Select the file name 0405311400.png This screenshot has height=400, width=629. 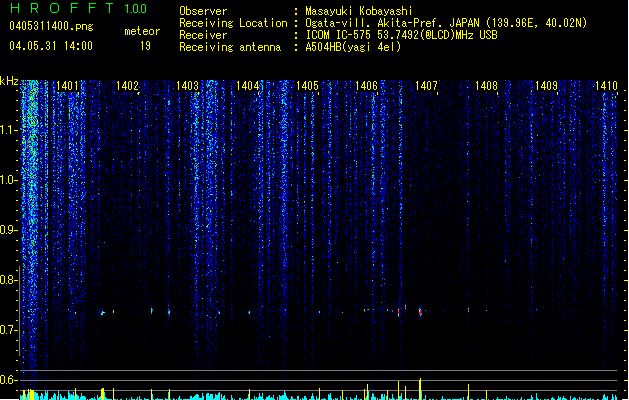tap(51, 26)
